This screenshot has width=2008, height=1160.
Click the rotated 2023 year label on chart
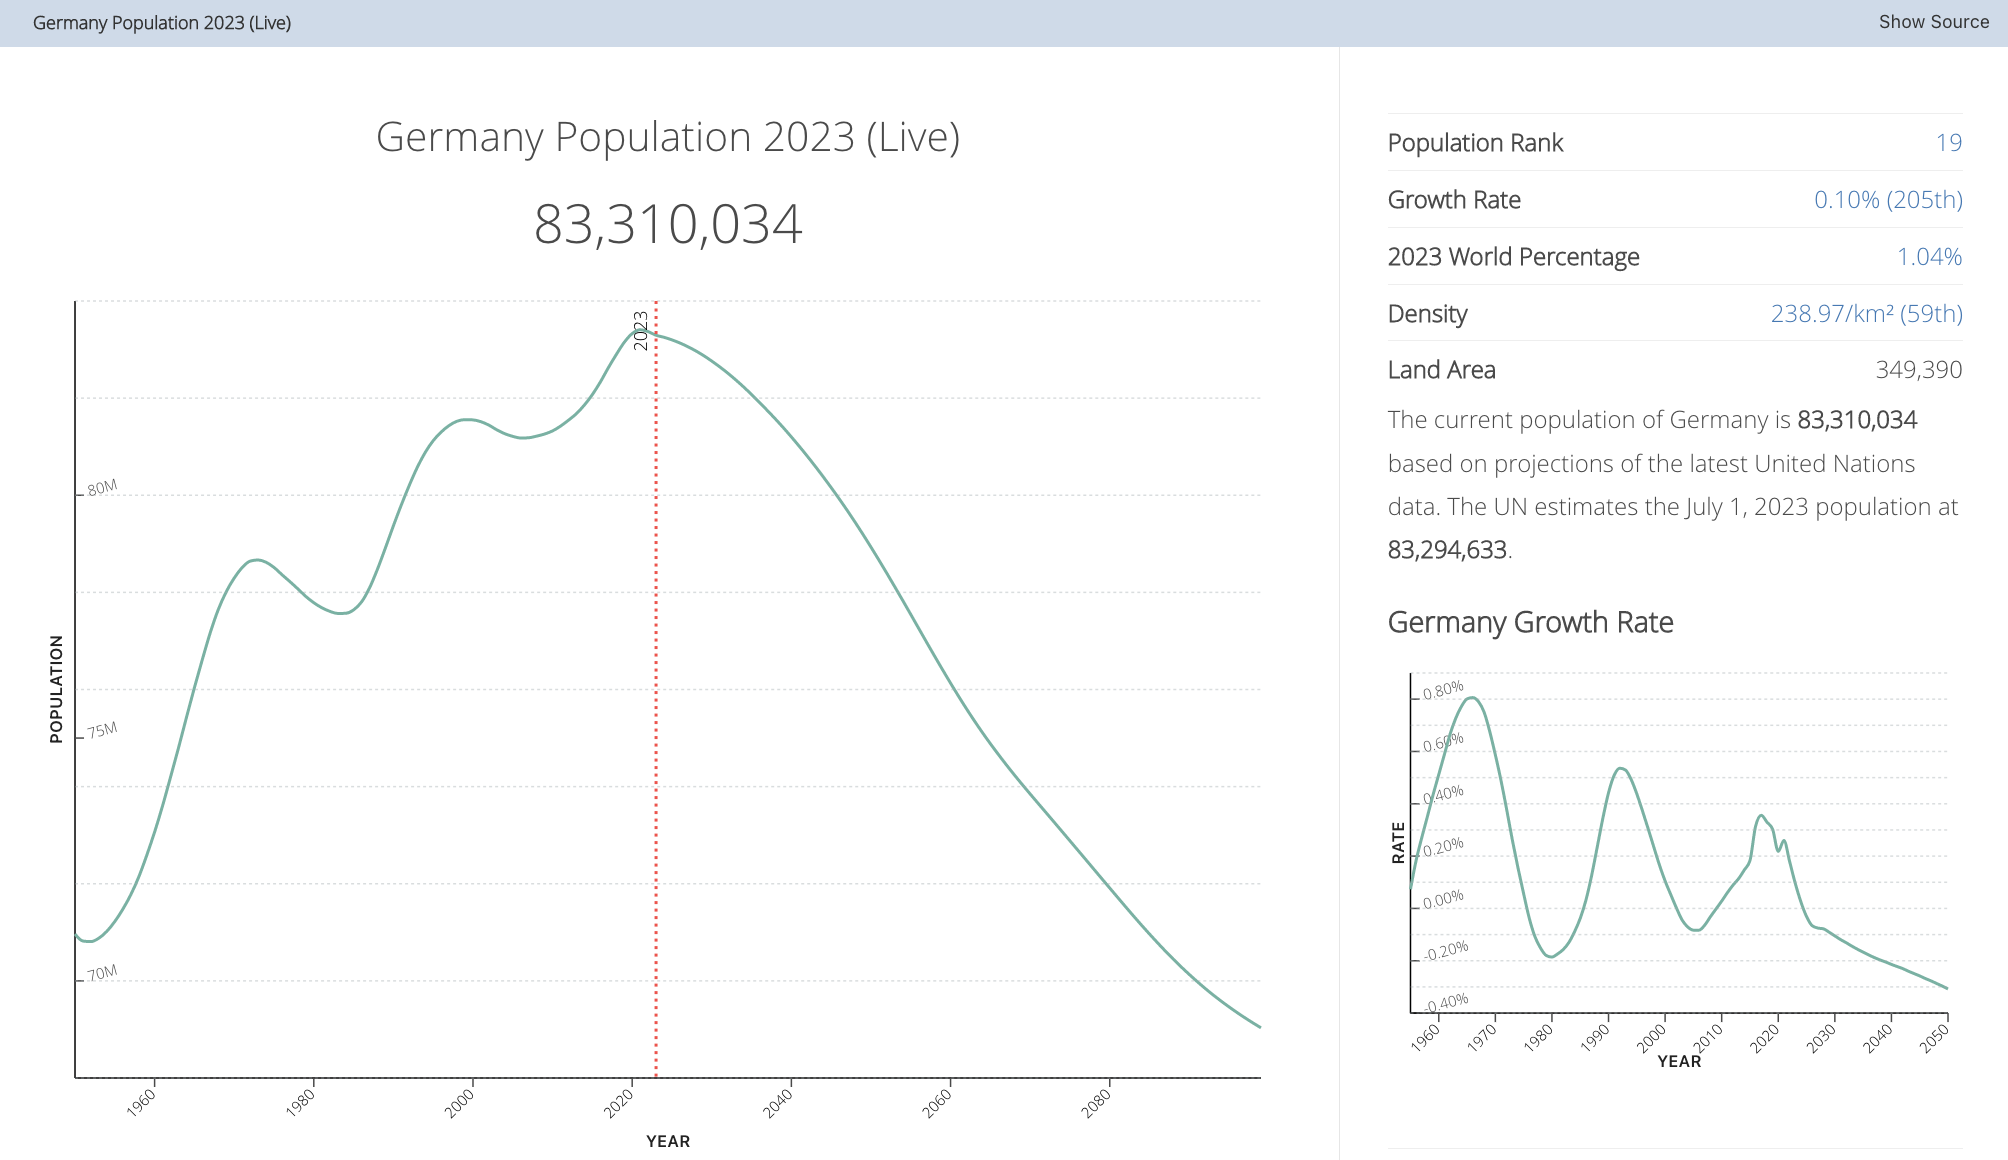641,331
